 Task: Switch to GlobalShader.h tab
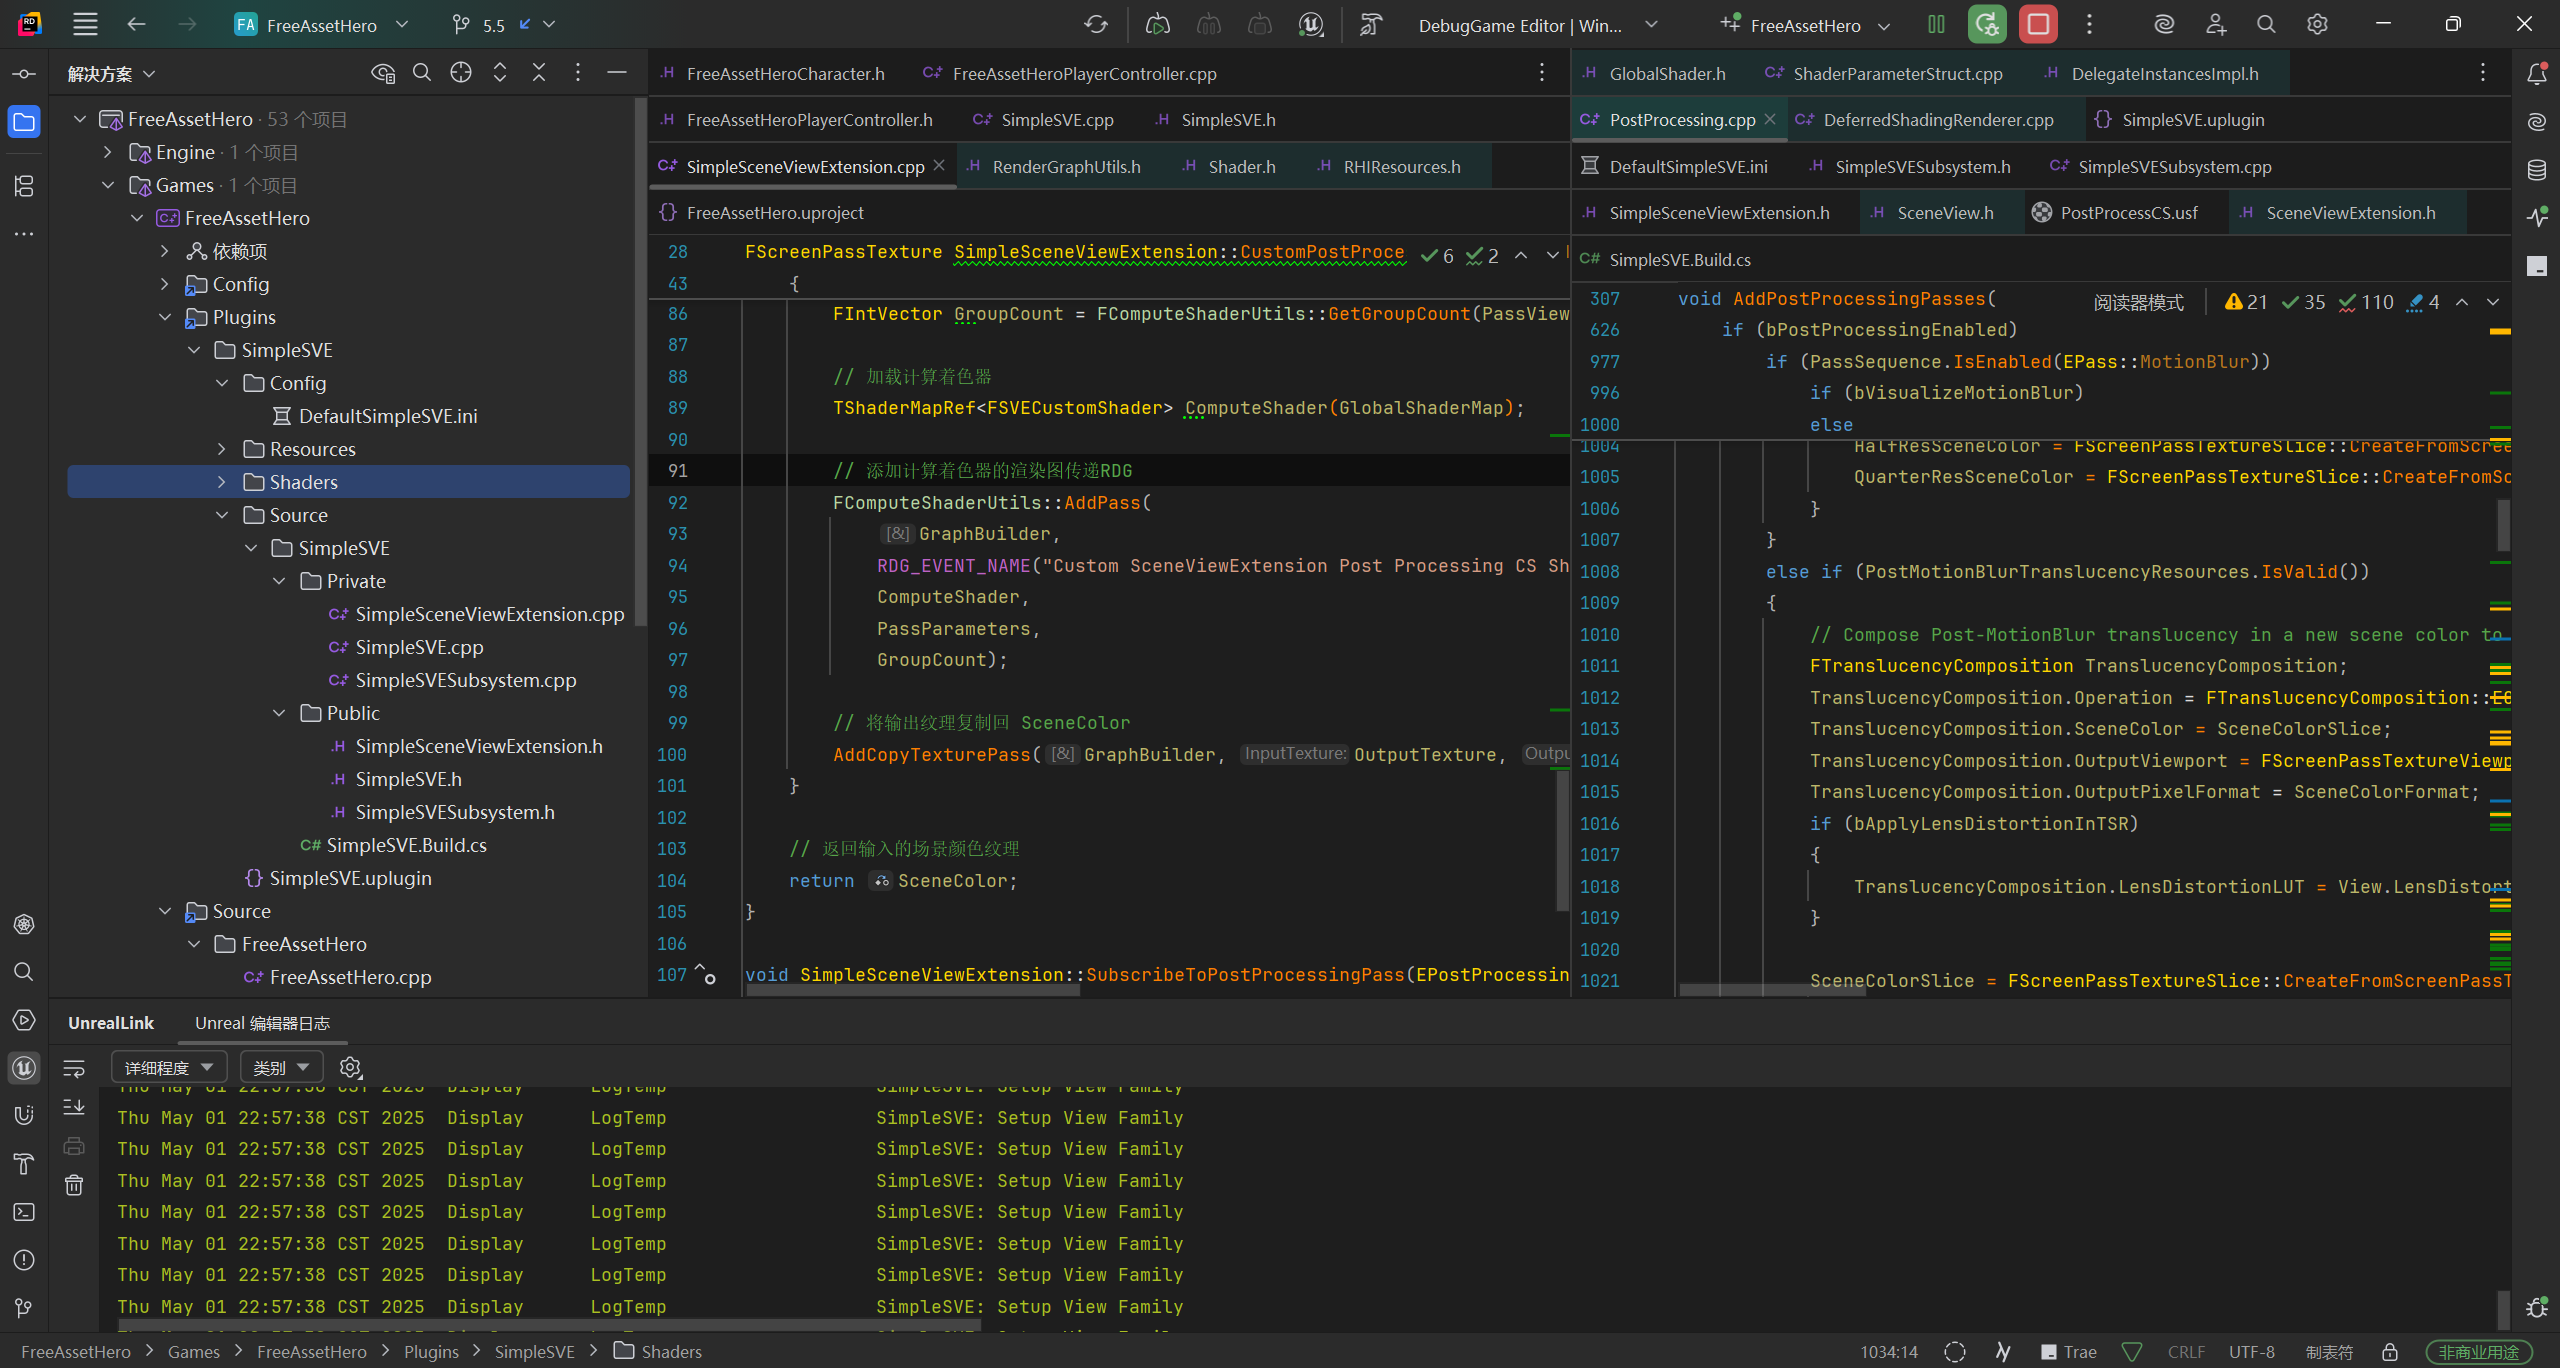coord(1656,74)
